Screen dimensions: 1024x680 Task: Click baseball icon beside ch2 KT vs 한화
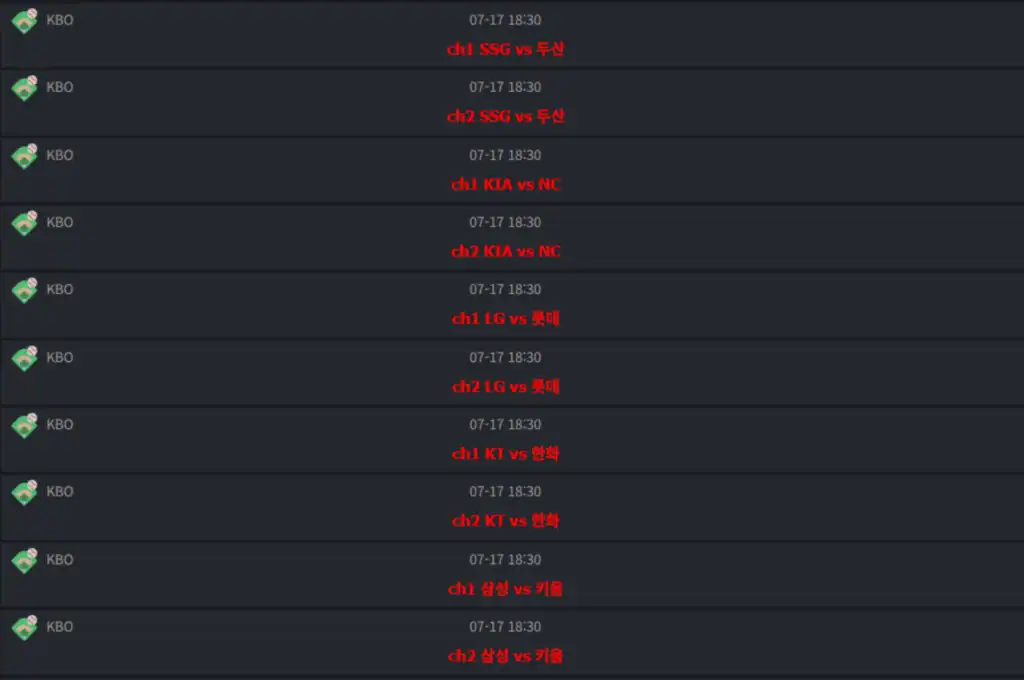(x=25, y=493)
